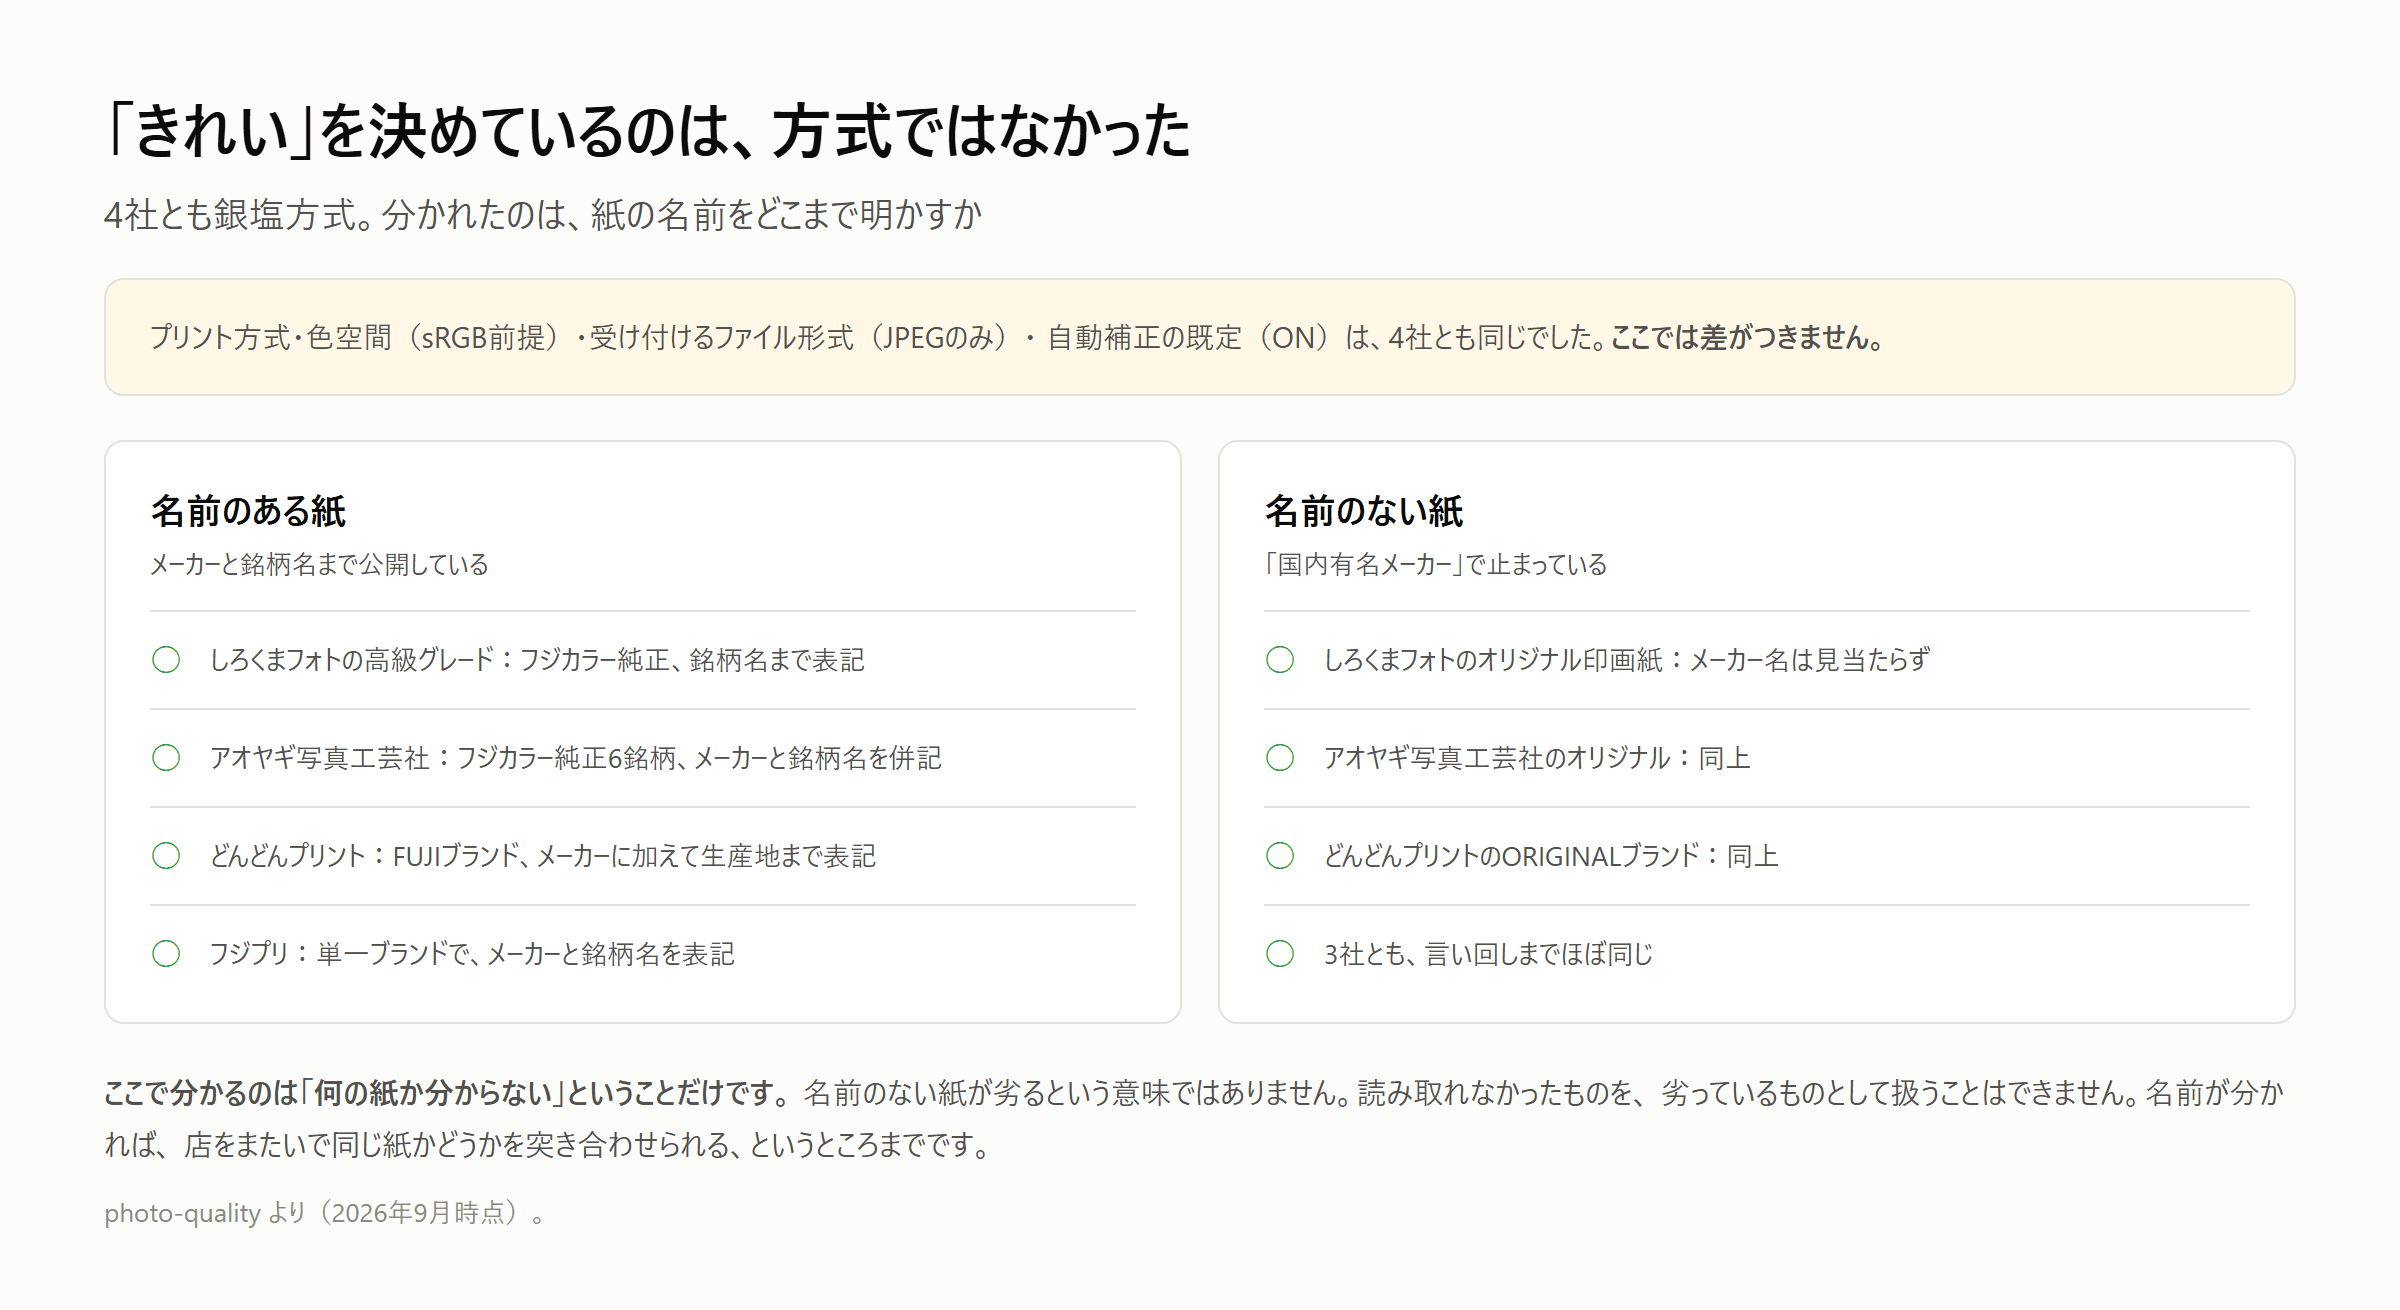Click the bold text ここでは差がつきません。
Image resolution: width=2400 pixels, height=1310 pixels.
pyautogui.click(x=1748, y=338)
